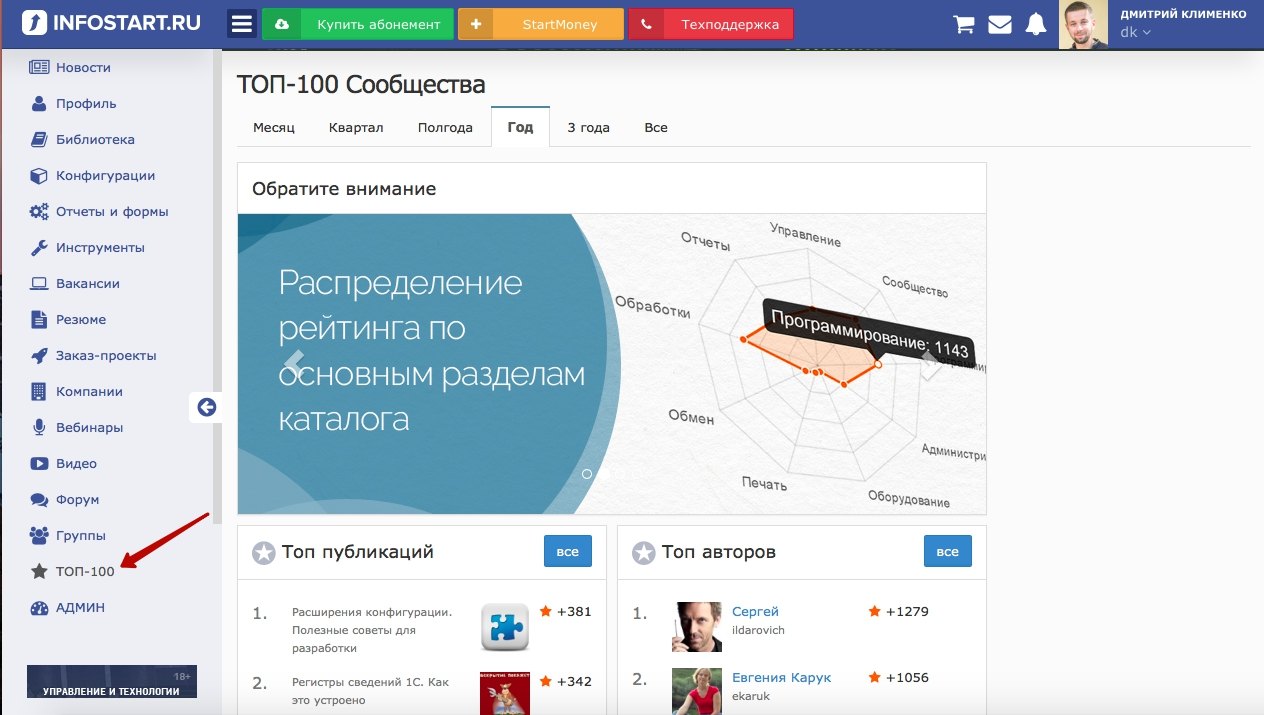This screenshot has width=1264, height=715.
Task: Click the Форум chat bubbles icon
Action: coord(39,499)
